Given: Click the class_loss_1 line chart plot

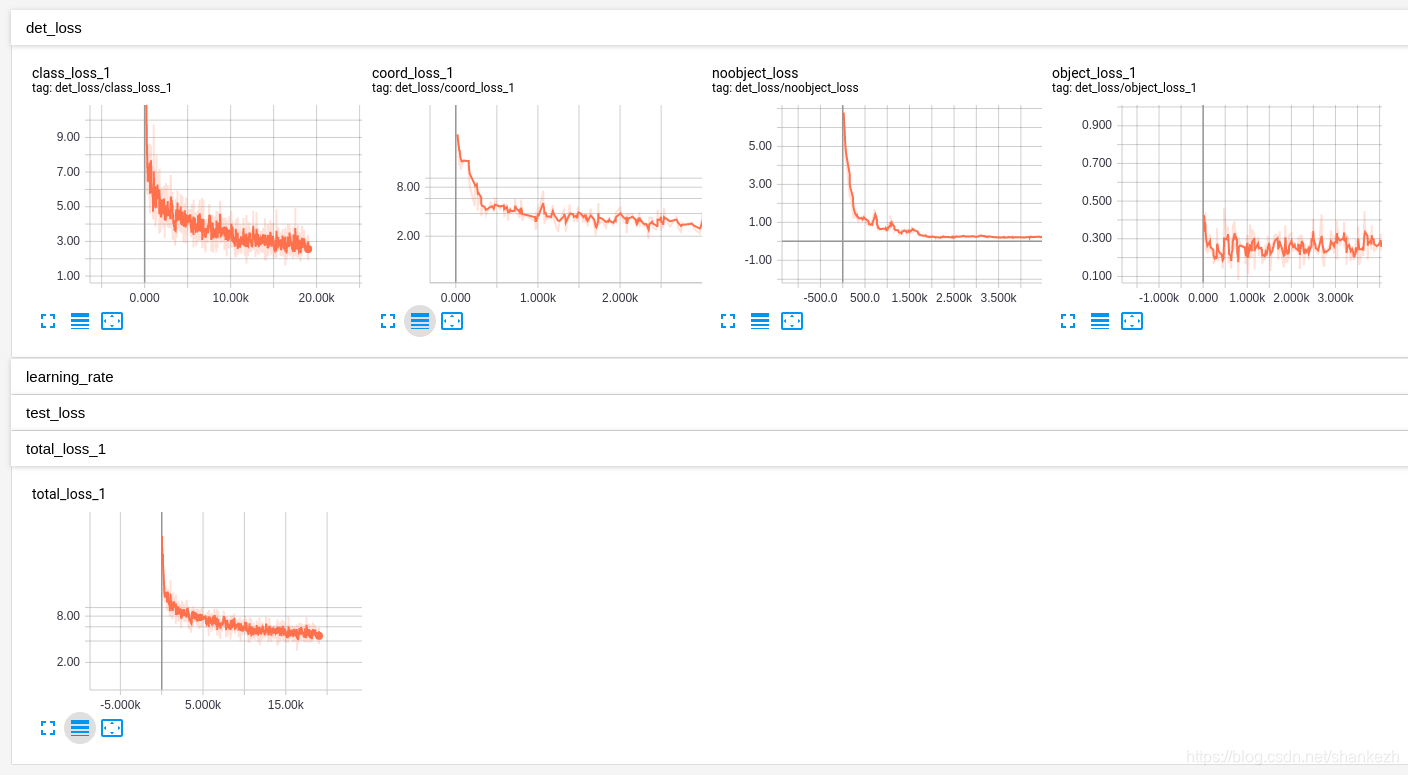Looking at the screenshot, I should pos(224,194).
